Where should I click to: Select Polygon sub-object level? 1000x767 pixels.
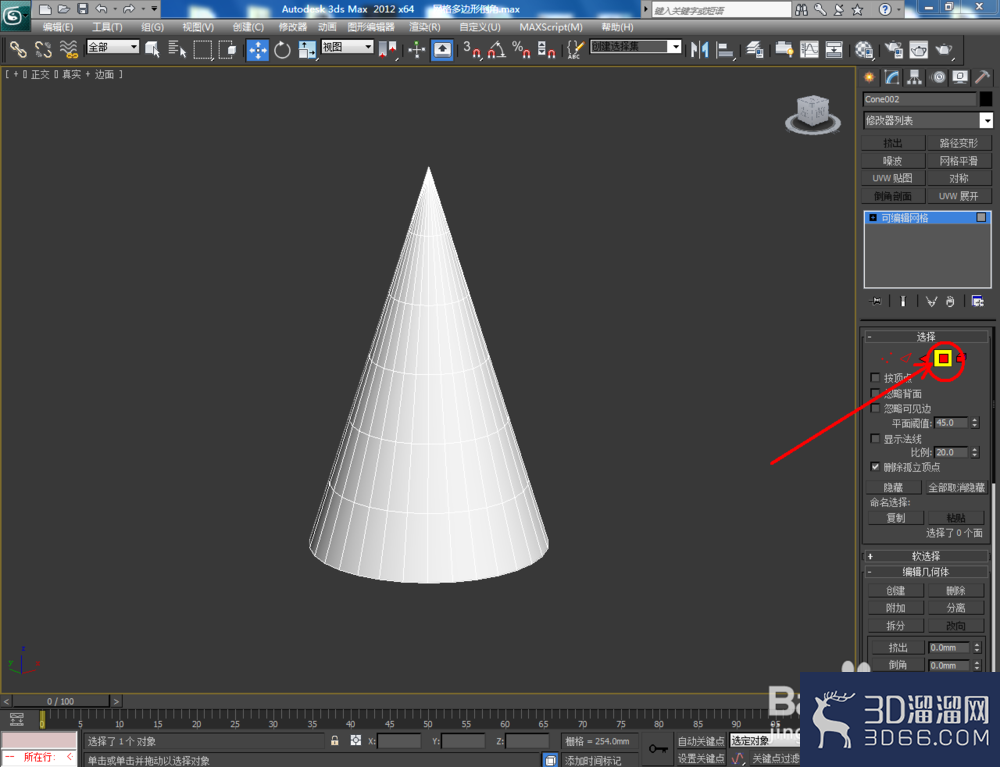coord(943,358)
